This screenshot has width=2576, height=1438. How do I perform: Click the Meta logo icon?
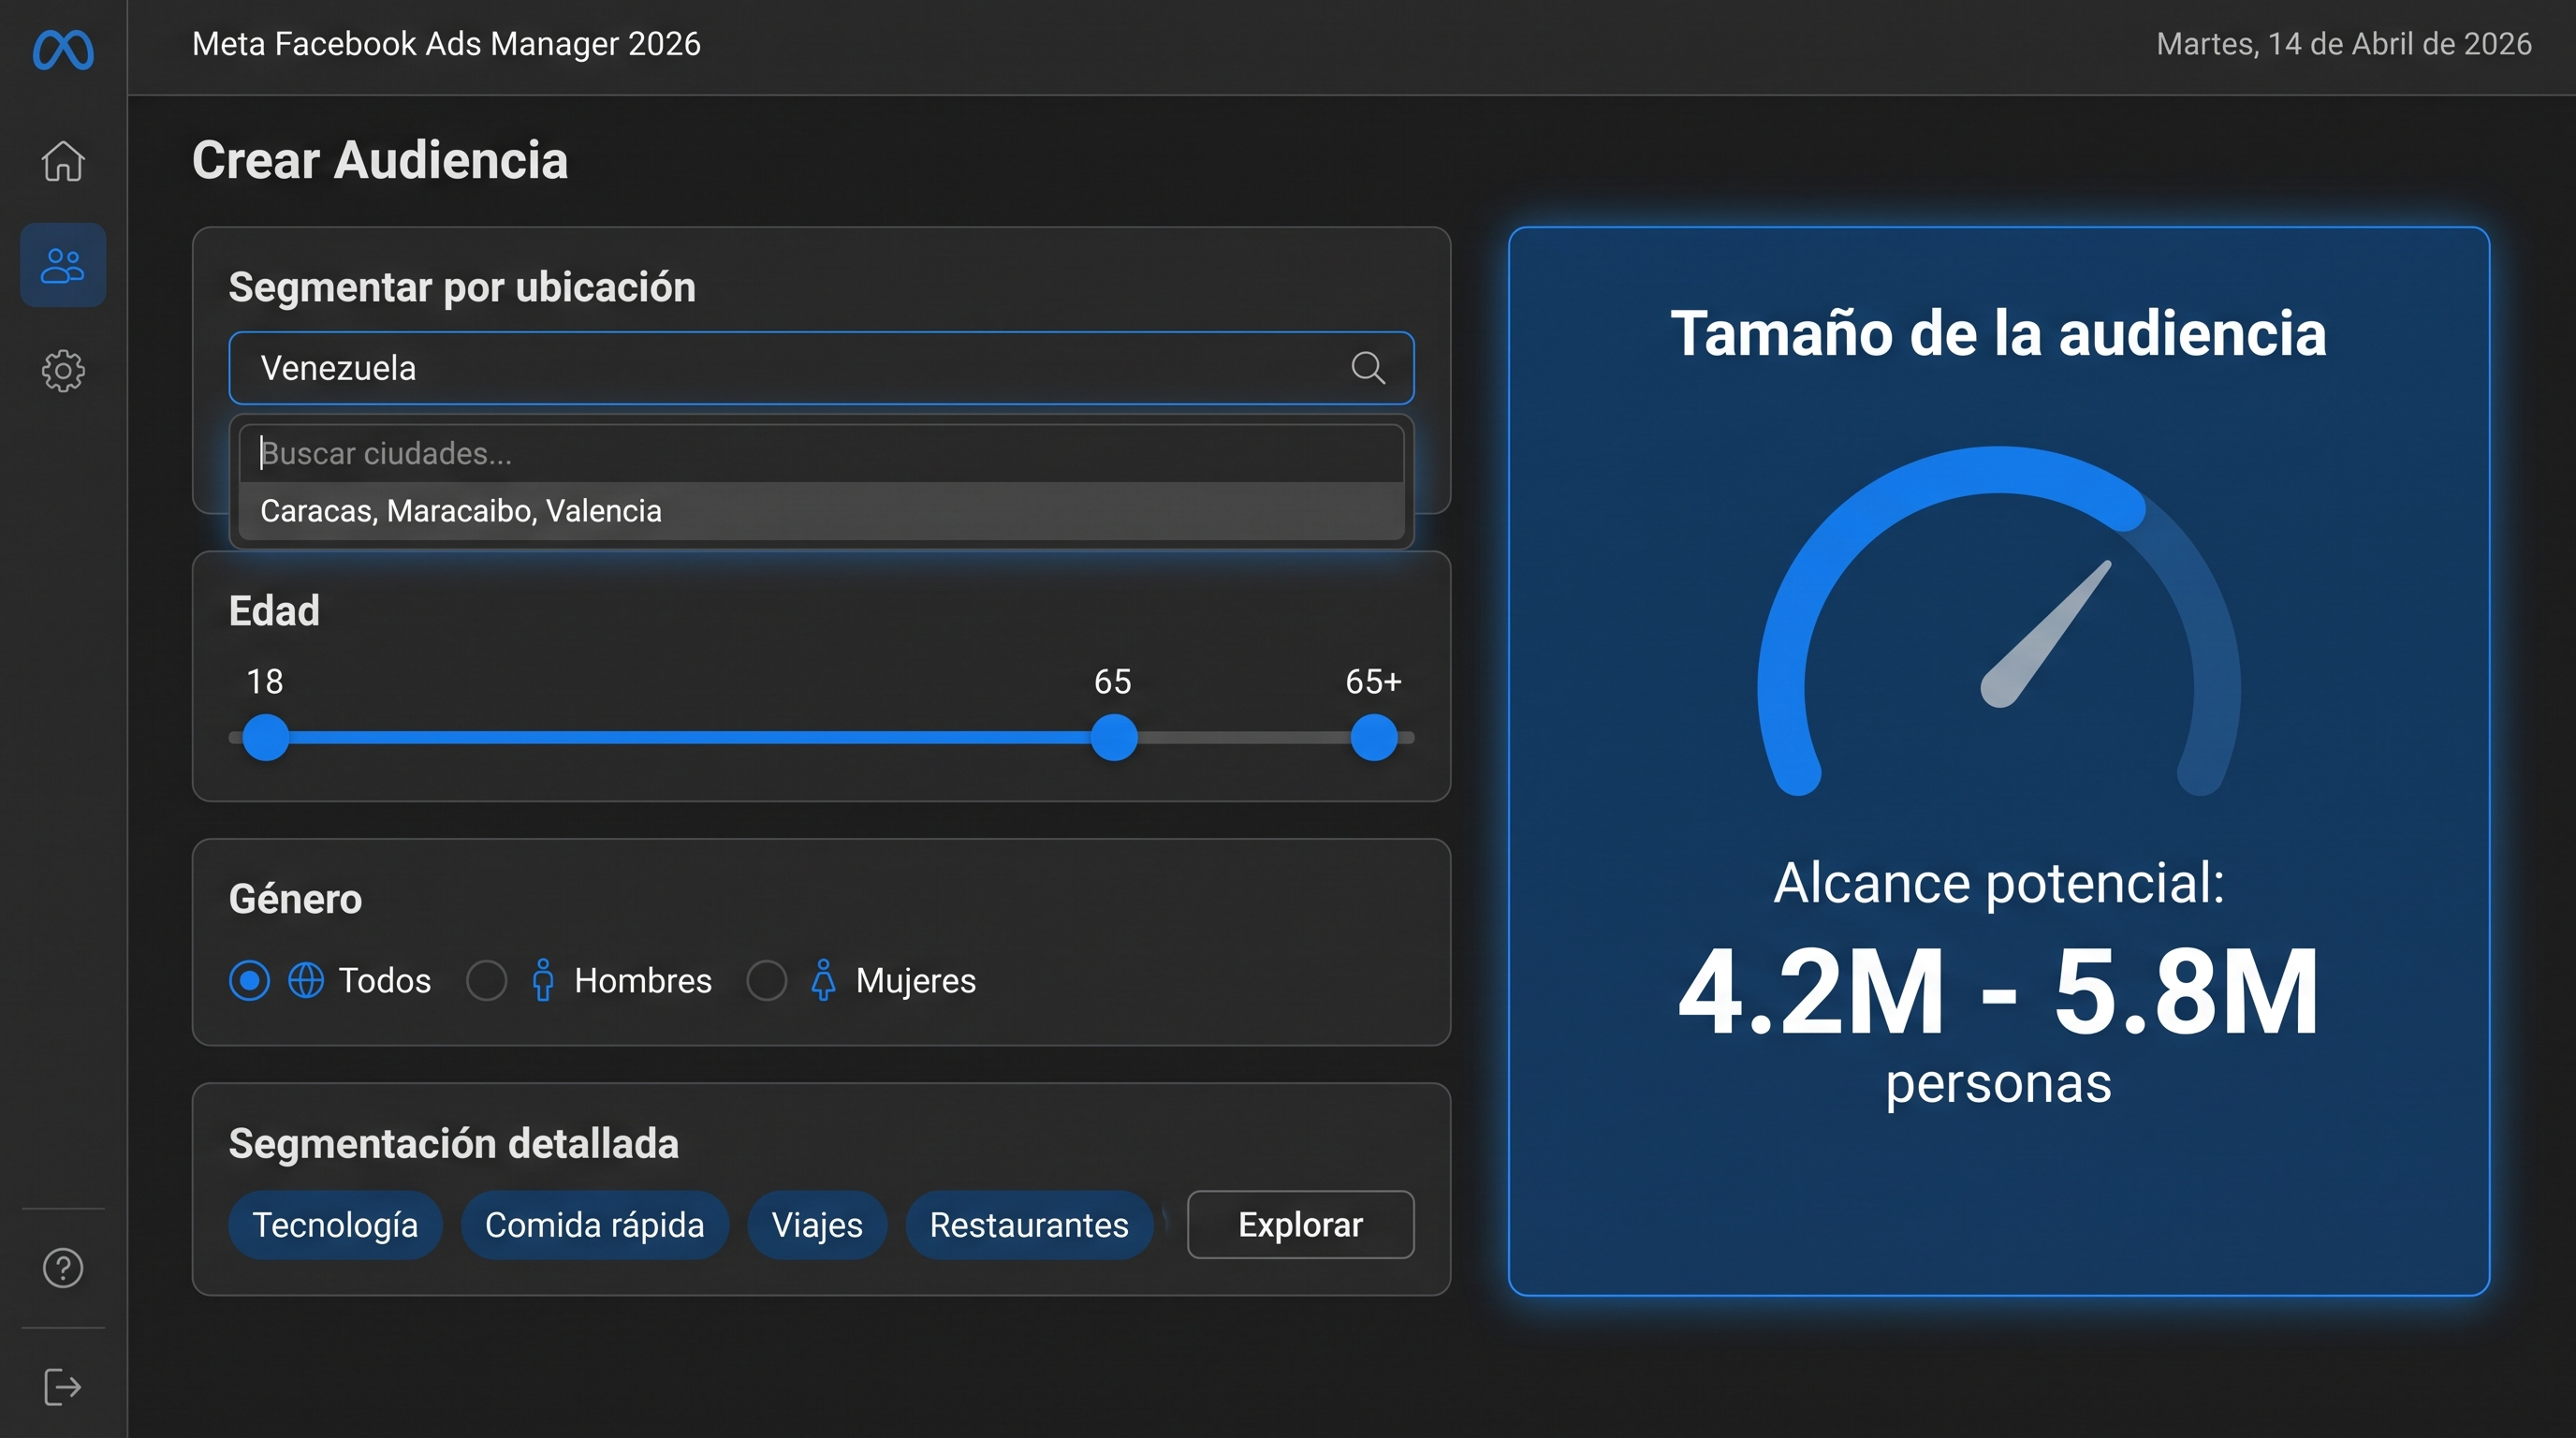(x=63, y=49)
